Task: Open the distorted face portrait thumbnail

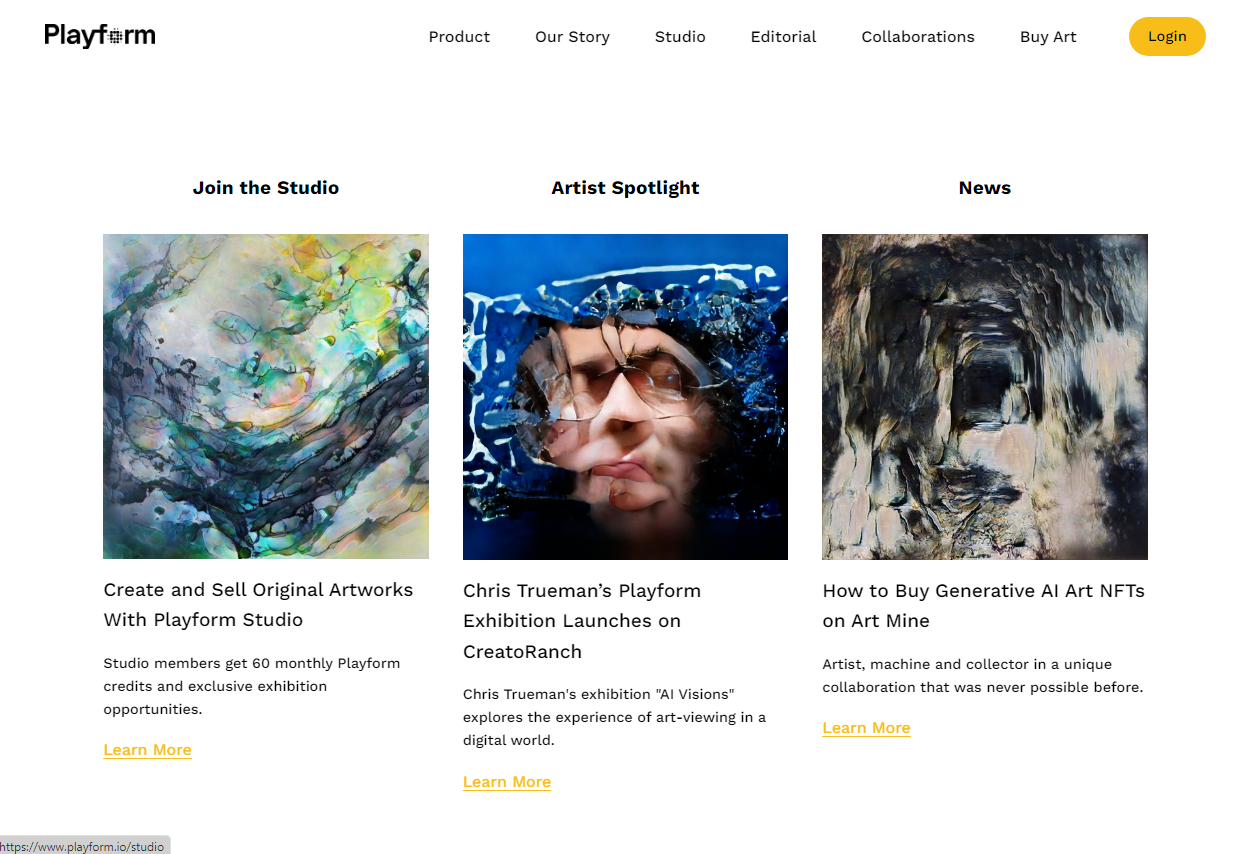Action: (625, 397)
